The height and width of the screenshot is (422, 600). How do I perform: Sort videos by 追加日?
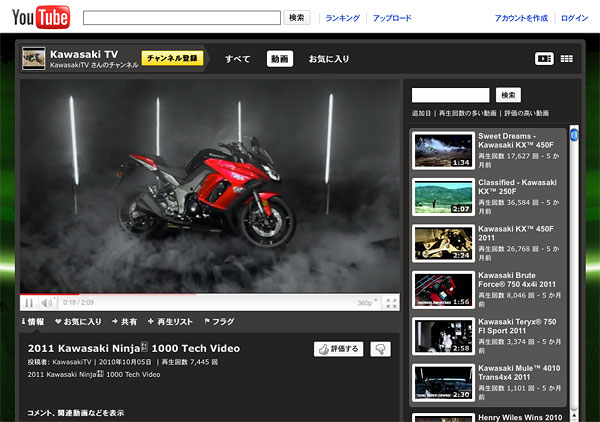(421, 113)
